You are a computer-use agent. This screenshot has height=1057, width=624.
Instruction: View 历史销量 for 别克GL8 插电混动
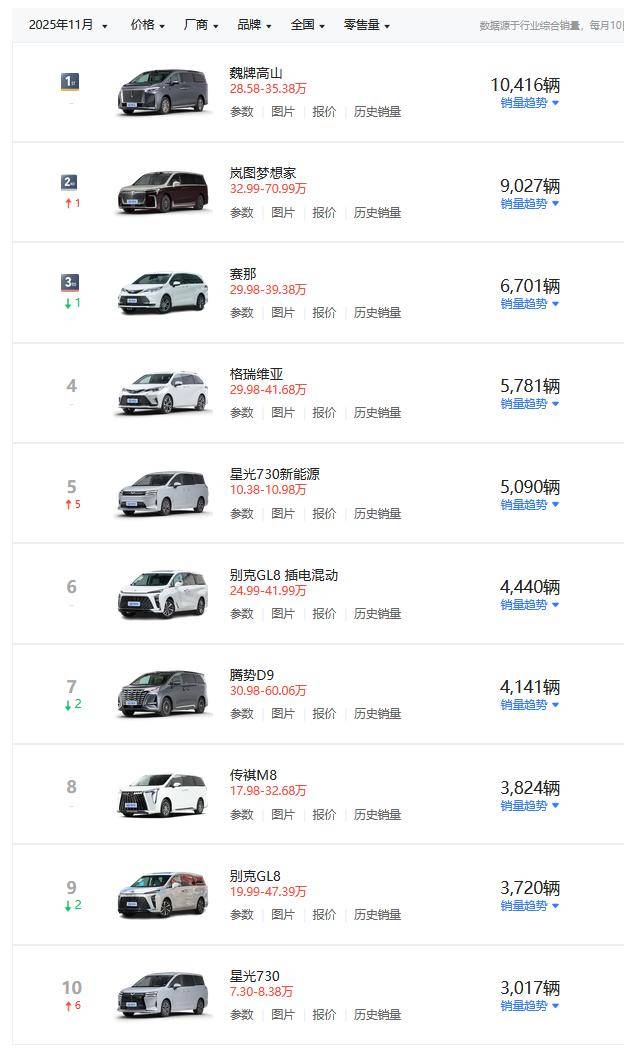point(377,613)
